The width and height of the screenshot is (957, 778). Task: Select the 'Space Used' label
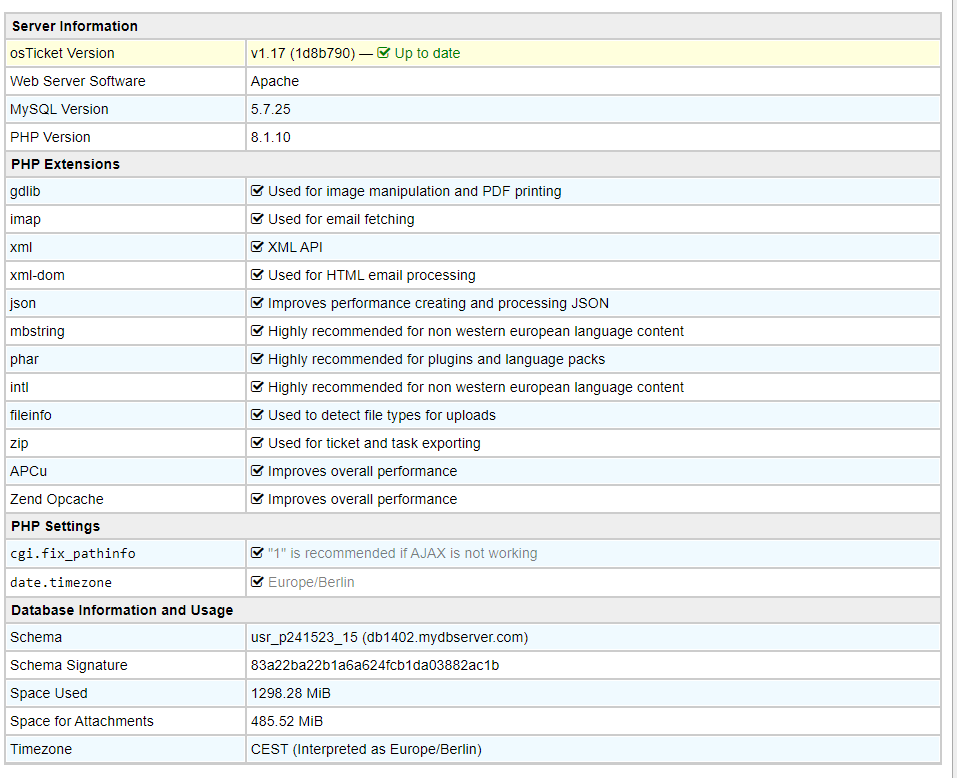(x=49, y=693)
